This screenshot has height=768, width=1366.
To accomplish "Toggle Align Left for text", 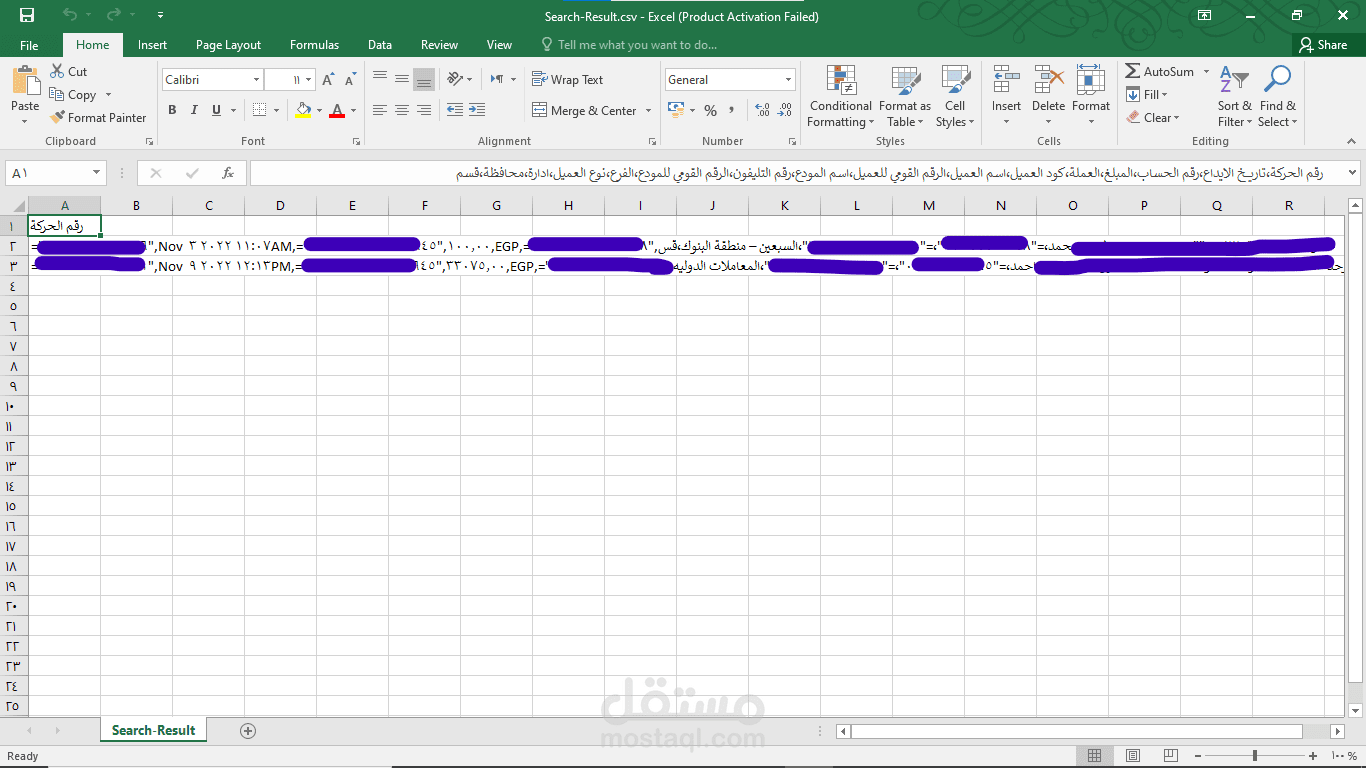I will pos(380,110).
